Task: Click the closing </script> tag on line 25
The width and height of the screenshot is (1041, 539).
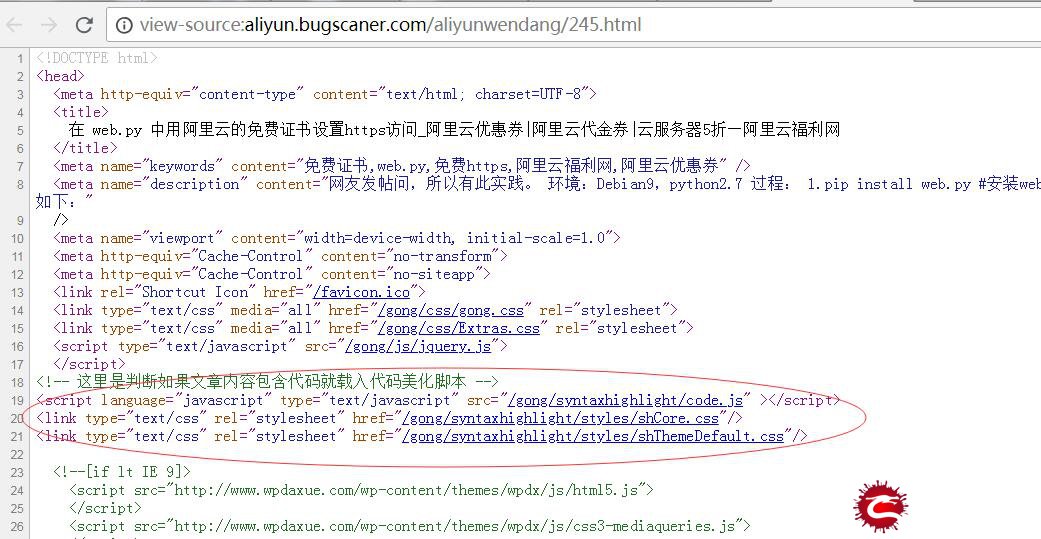Action: coord(106,508)
